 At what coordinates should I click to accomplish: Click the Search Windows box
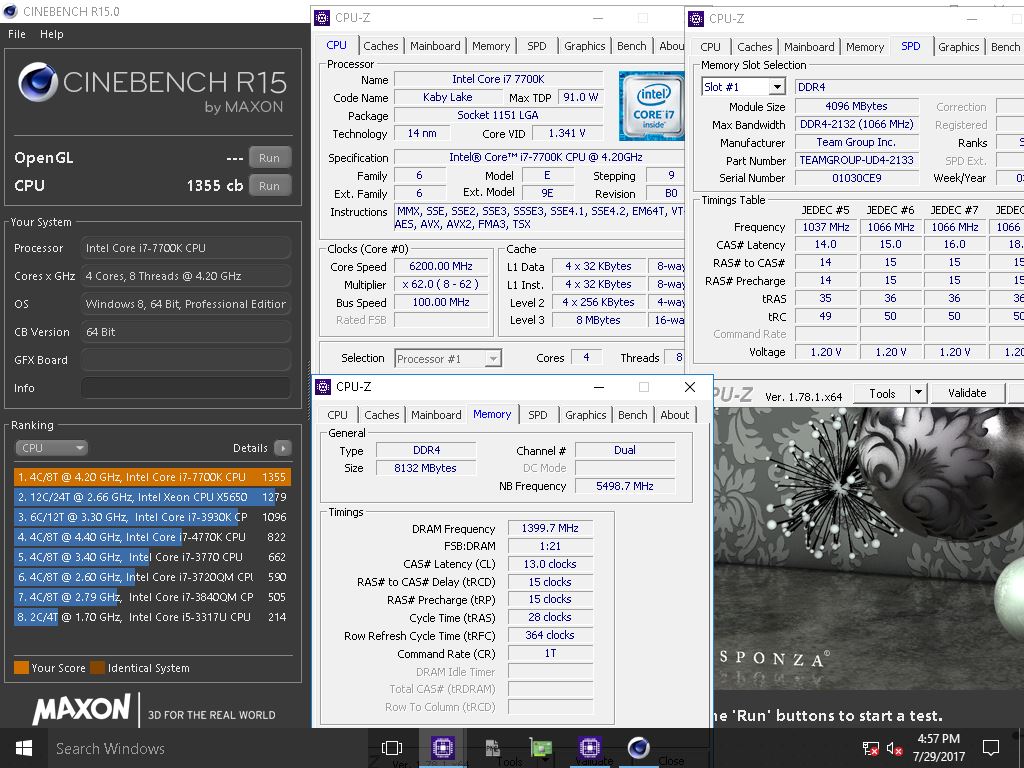click(x=209, y=748)
